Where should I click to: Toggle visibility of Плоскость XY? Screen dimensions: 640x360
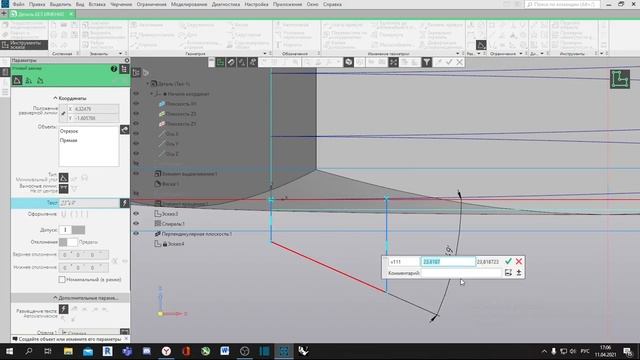point(136,104)
